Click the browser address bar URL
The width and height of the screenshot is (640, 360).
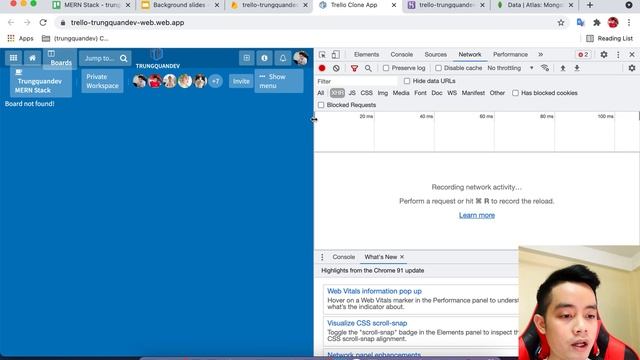[x=127, y=23]
